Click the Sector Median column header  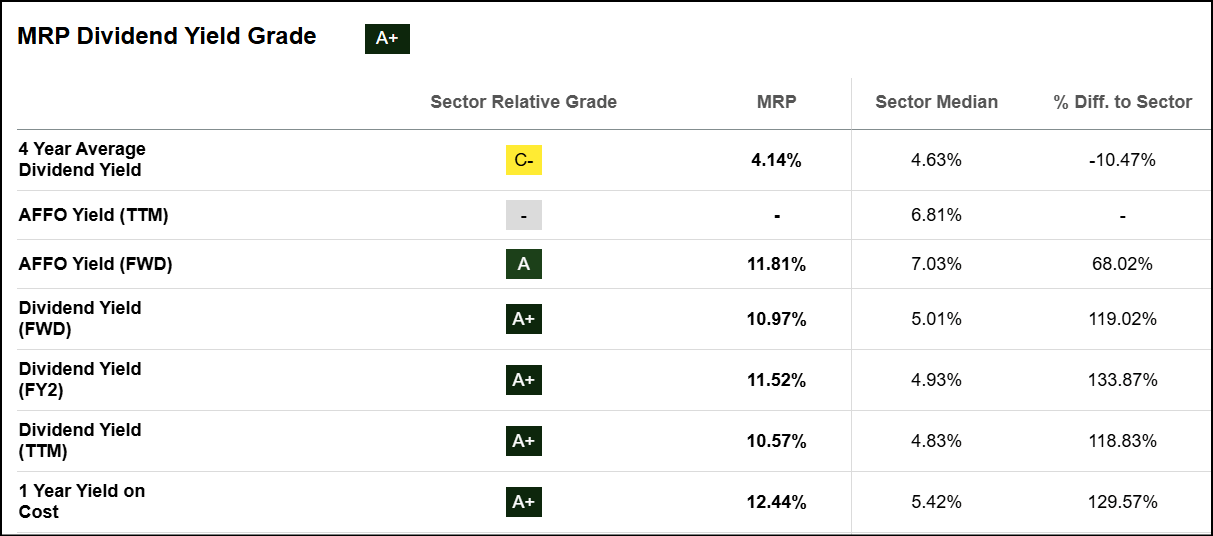(936, 102)
